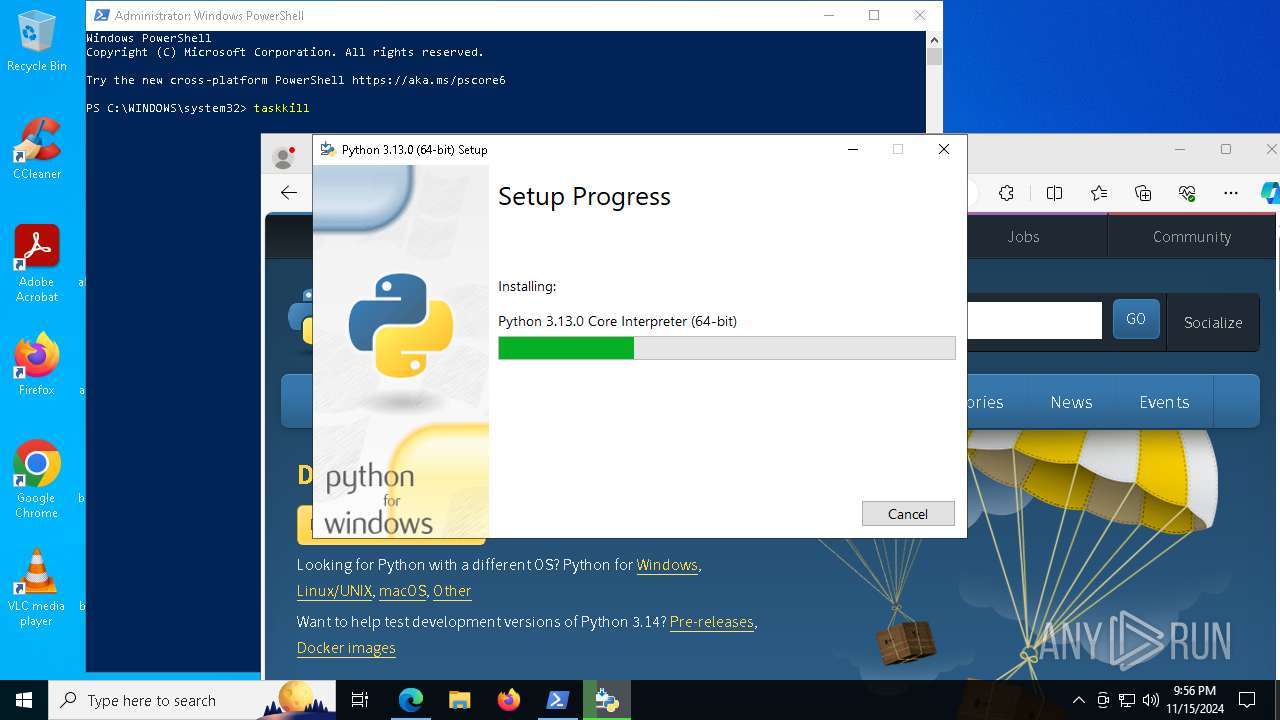Open Edge collections icon
The width and height of the screenshot is (1280, 720).
pyautogui.click(x=1143, y=193)
